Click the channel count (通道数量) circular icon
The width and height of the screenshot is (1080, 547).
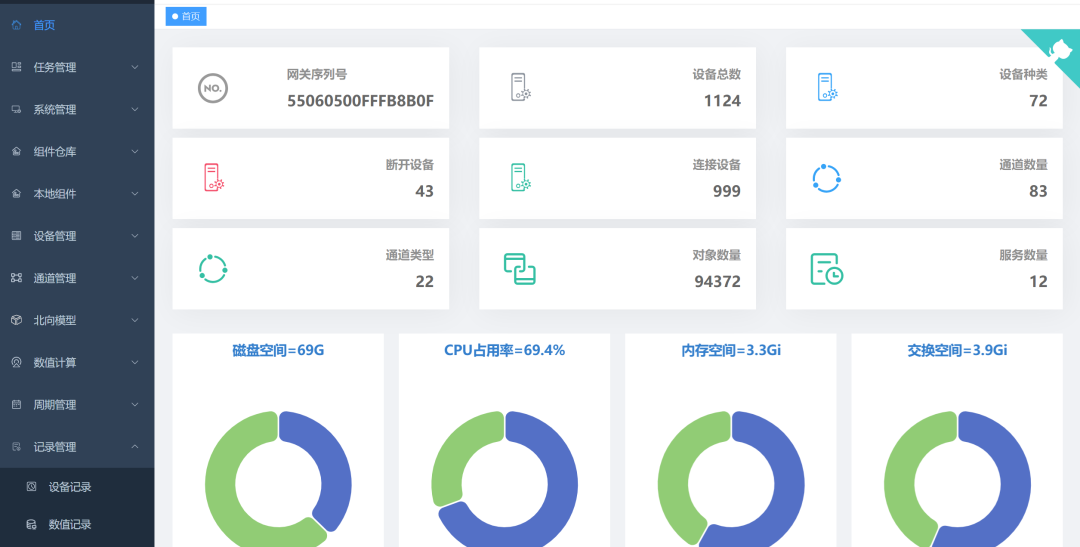[x=826, y=178]
